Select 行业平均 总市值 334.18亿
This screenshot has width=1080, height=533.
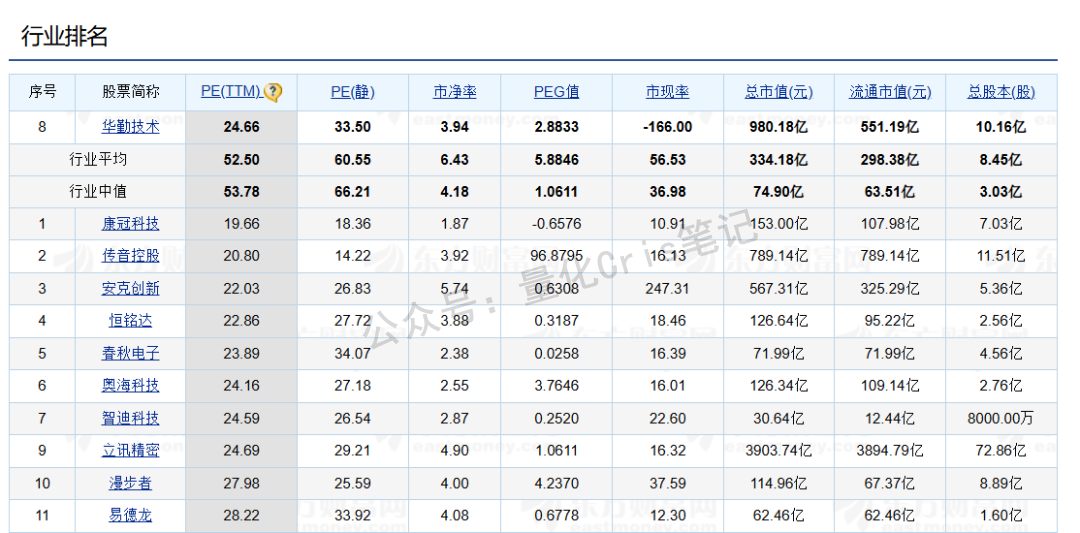pyautogui.click(x=778, y=160)
